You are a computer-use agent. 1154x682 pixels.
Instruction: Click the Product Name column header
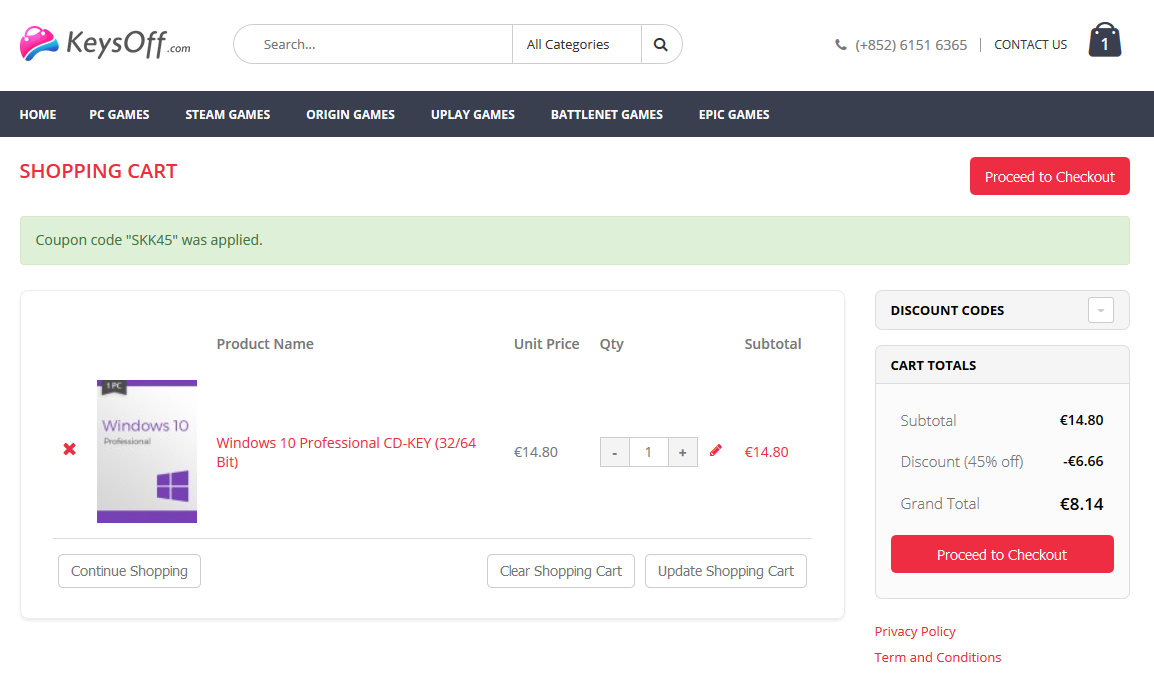tap(265, 344)
